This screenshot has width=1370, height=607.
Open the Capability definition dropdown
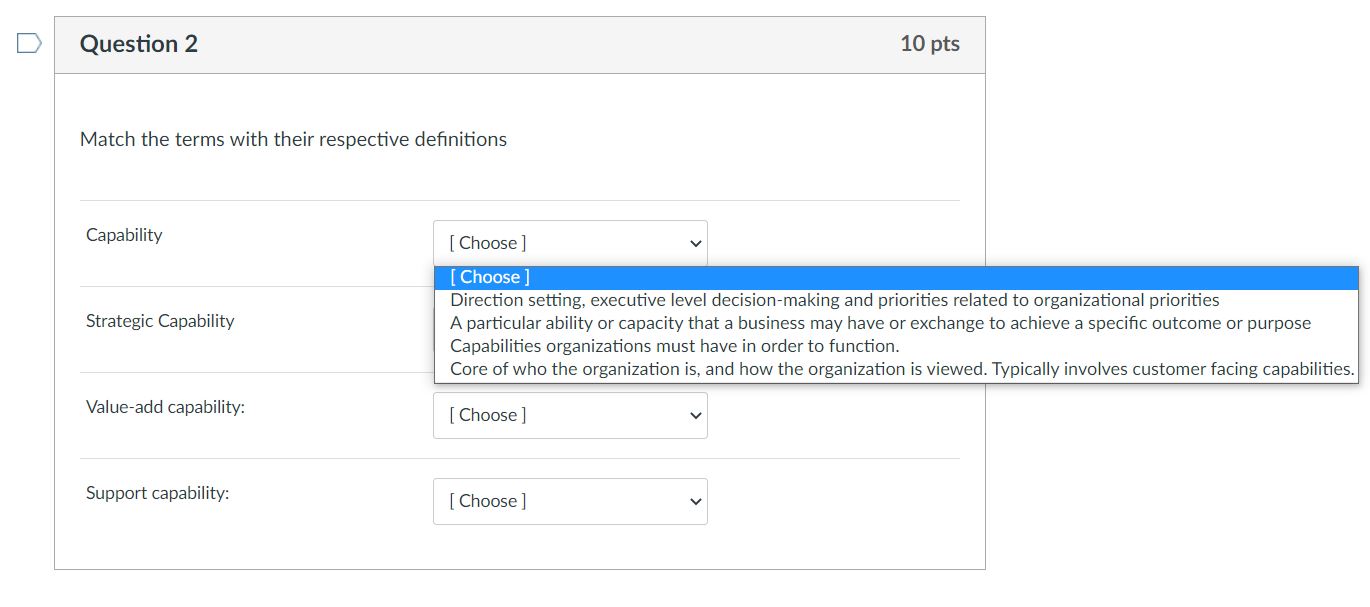point(570,243)
